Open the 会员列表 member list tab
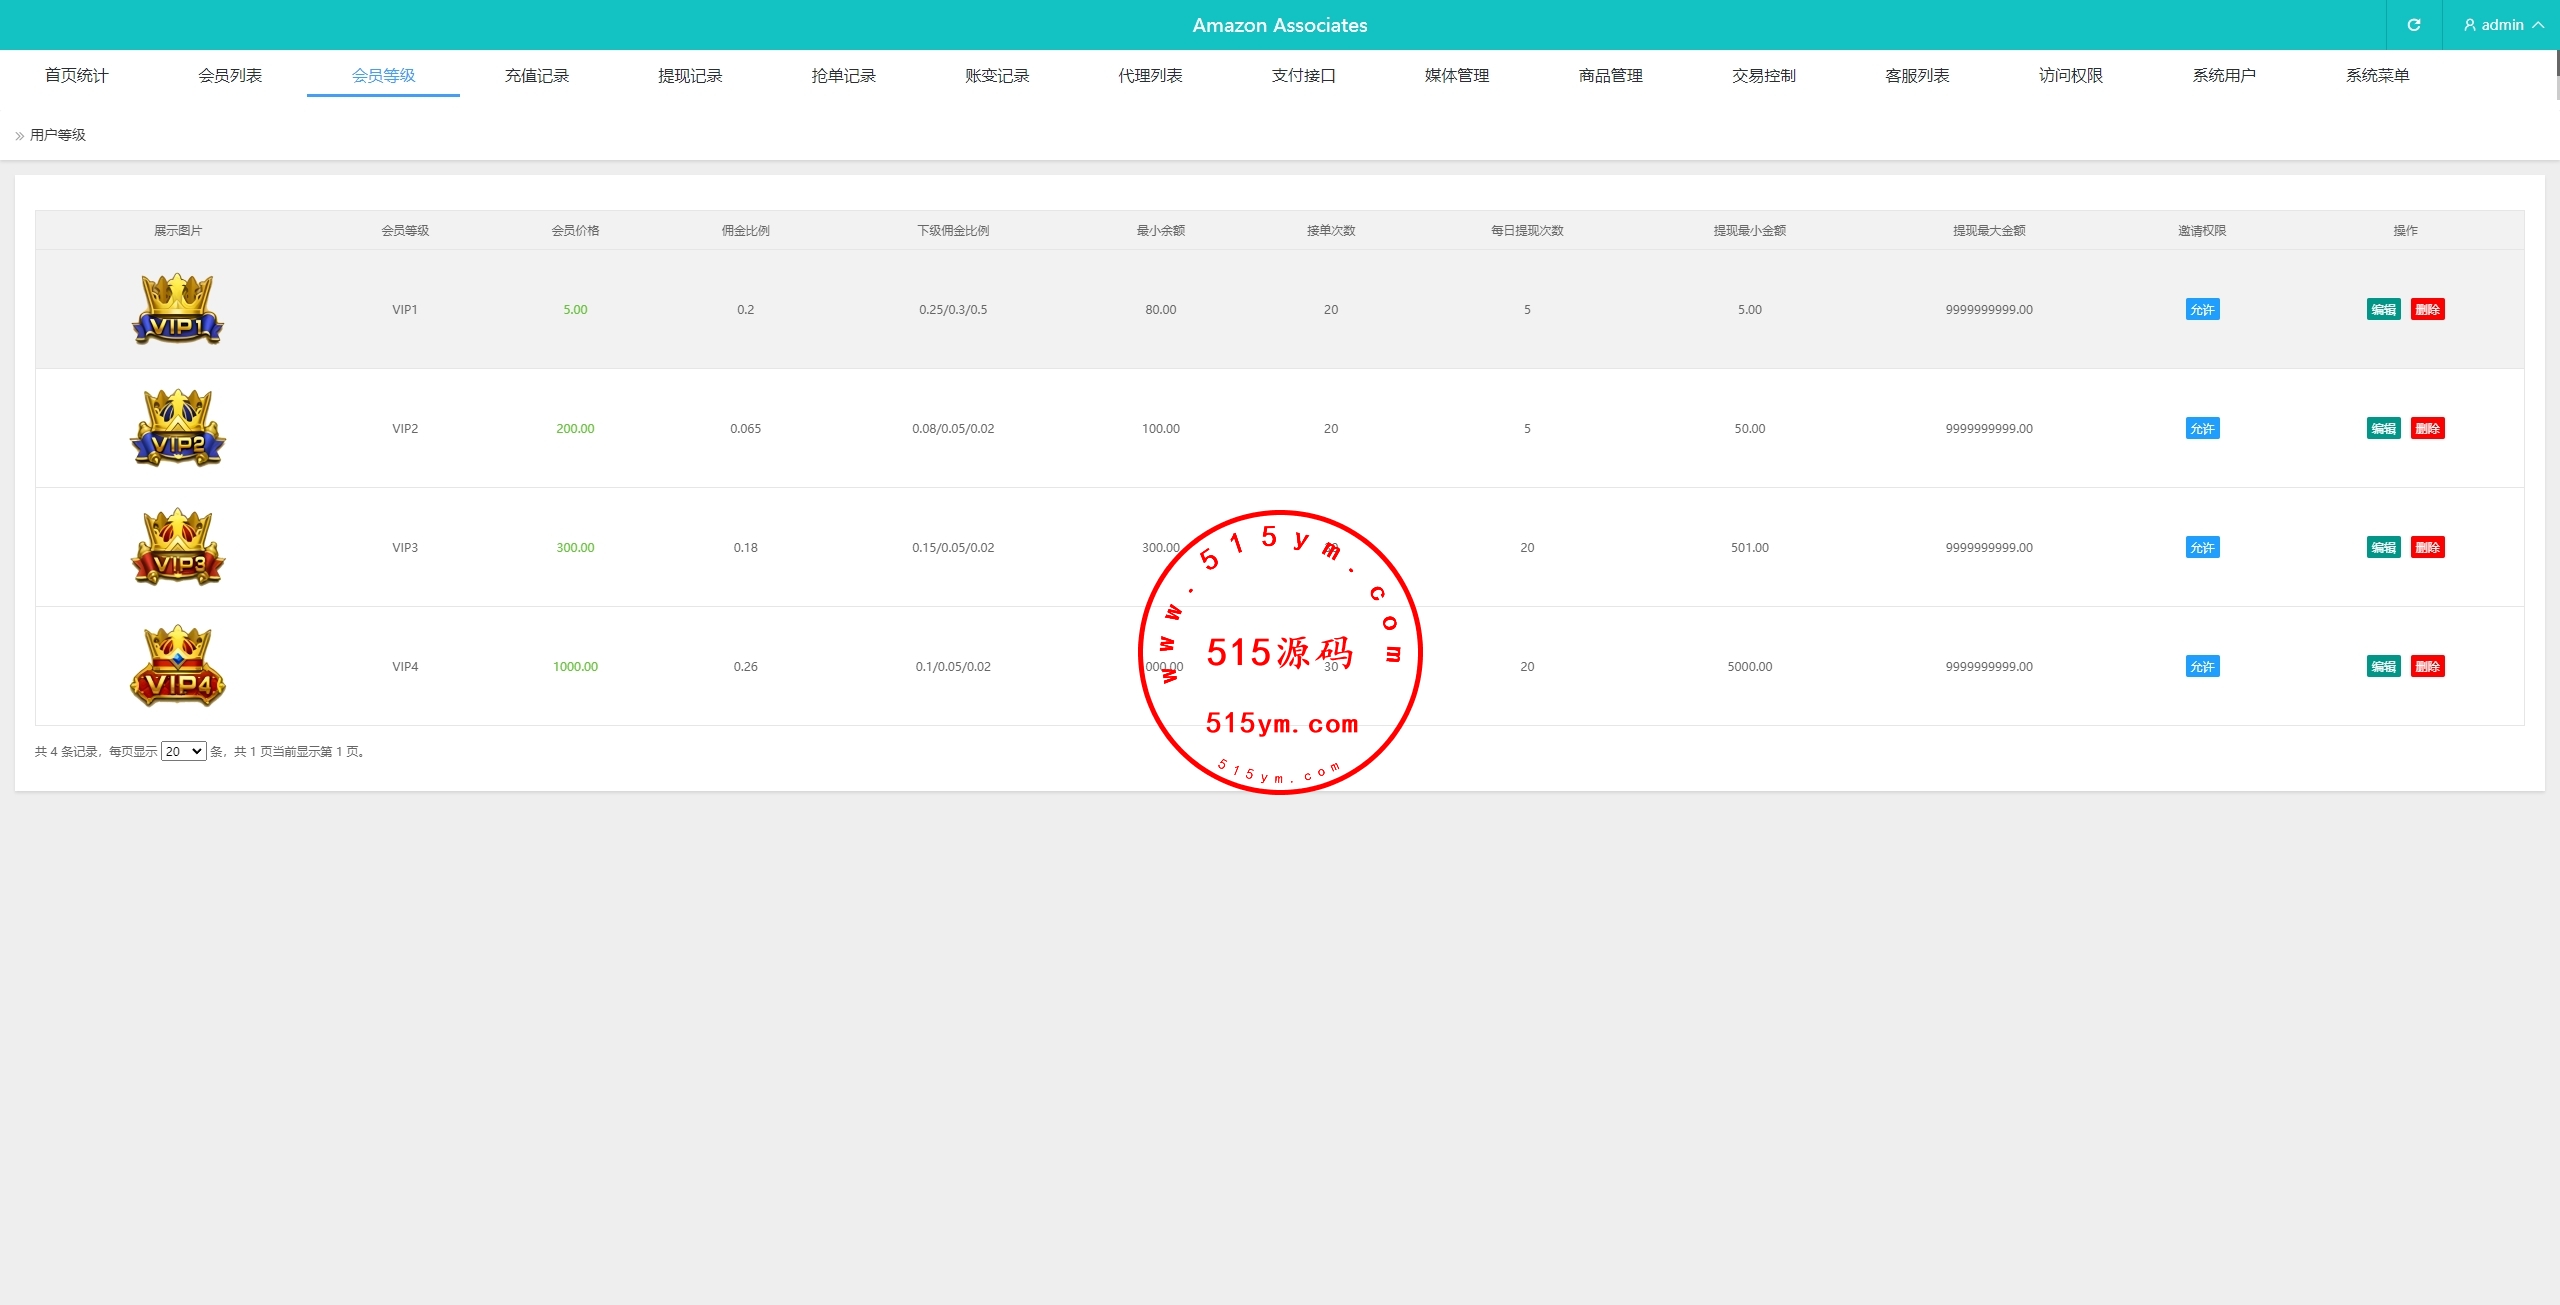Image resolution: width=2560 pixels, height=1305 pixels. pos(230,76)
